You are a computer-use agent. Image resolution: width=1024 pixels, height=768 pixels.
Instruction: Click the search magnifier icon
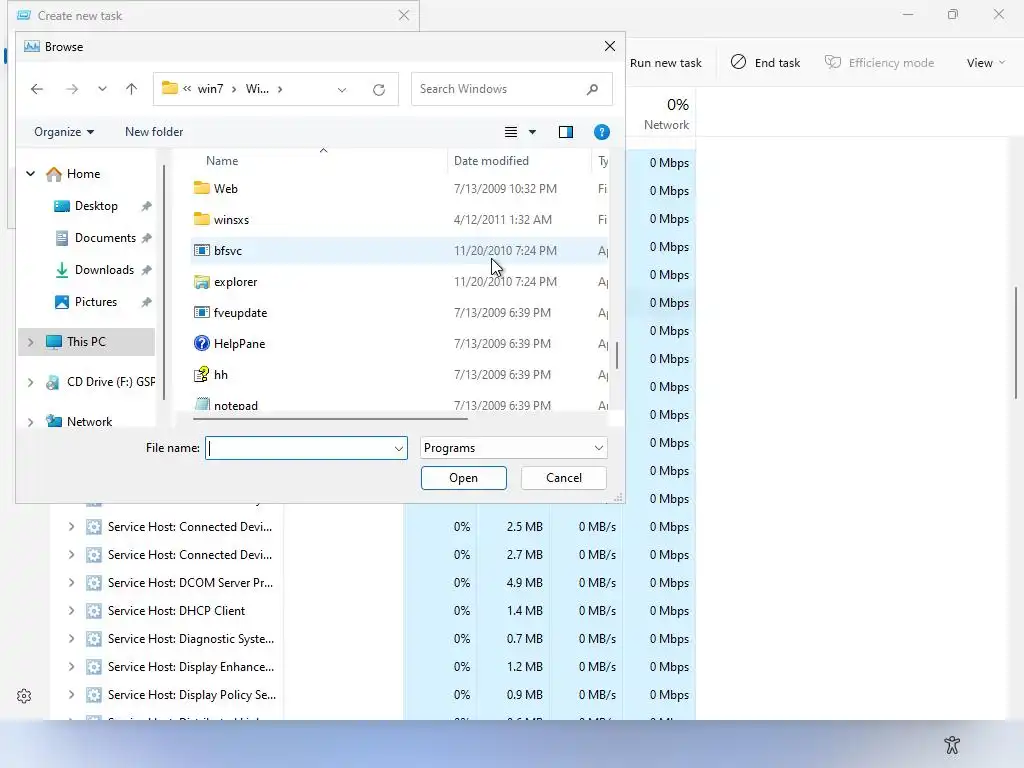[592, 89]
